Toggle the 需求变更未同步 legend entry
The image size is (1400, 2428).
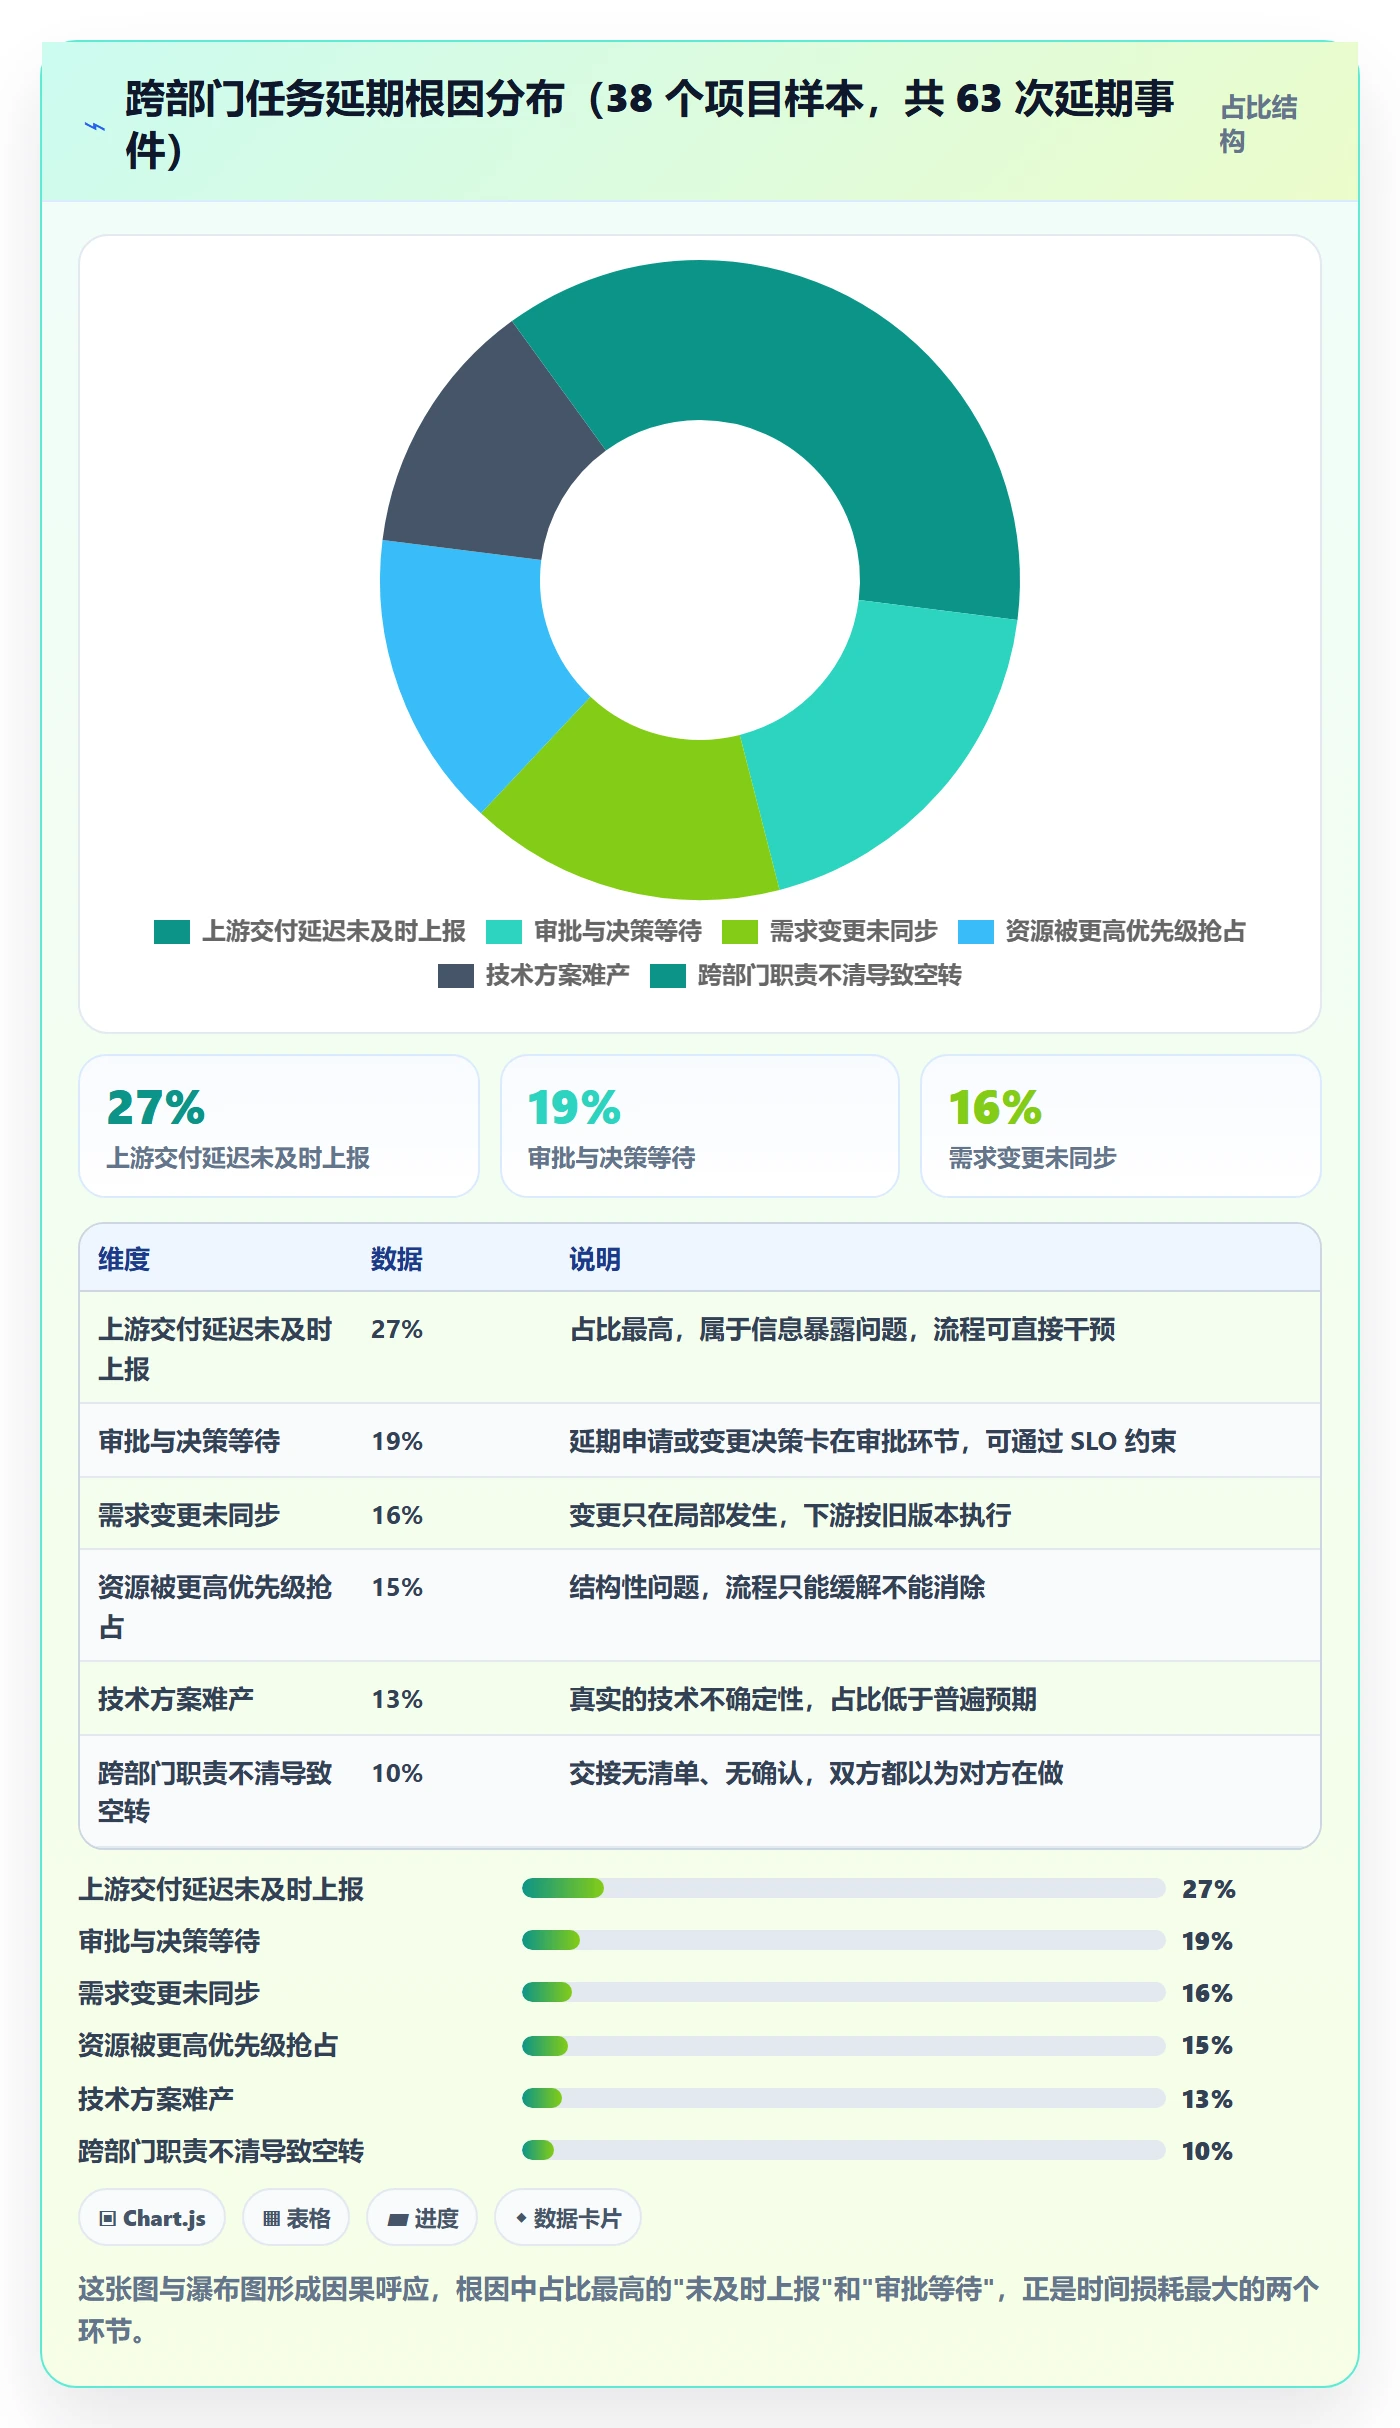point(830,932)
